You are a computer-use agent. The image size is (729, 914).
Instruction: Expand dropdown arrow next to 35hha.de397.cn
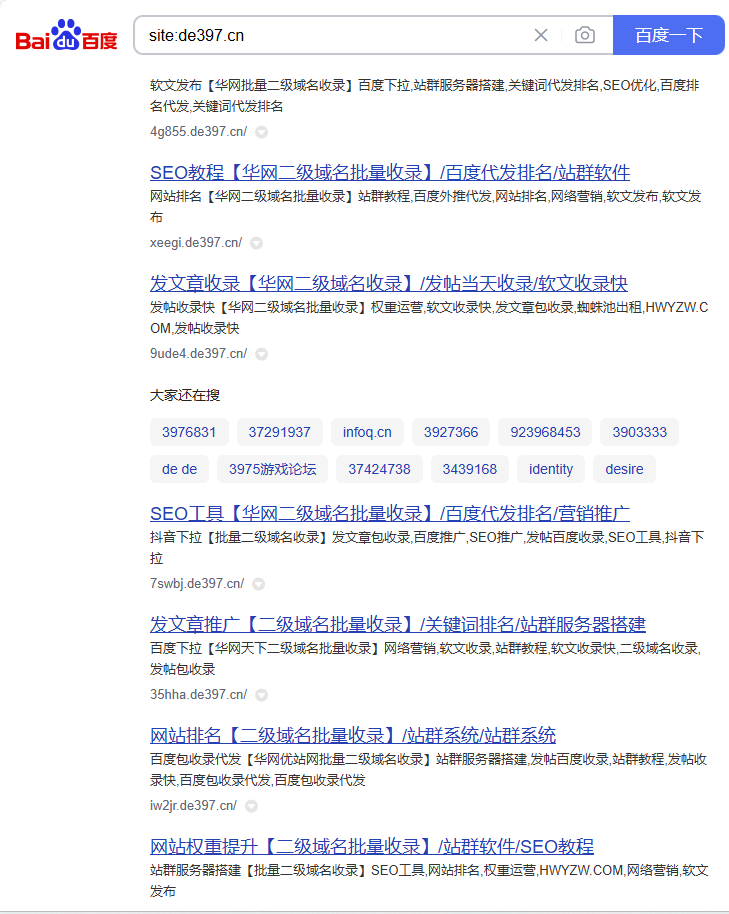point(262,695)
